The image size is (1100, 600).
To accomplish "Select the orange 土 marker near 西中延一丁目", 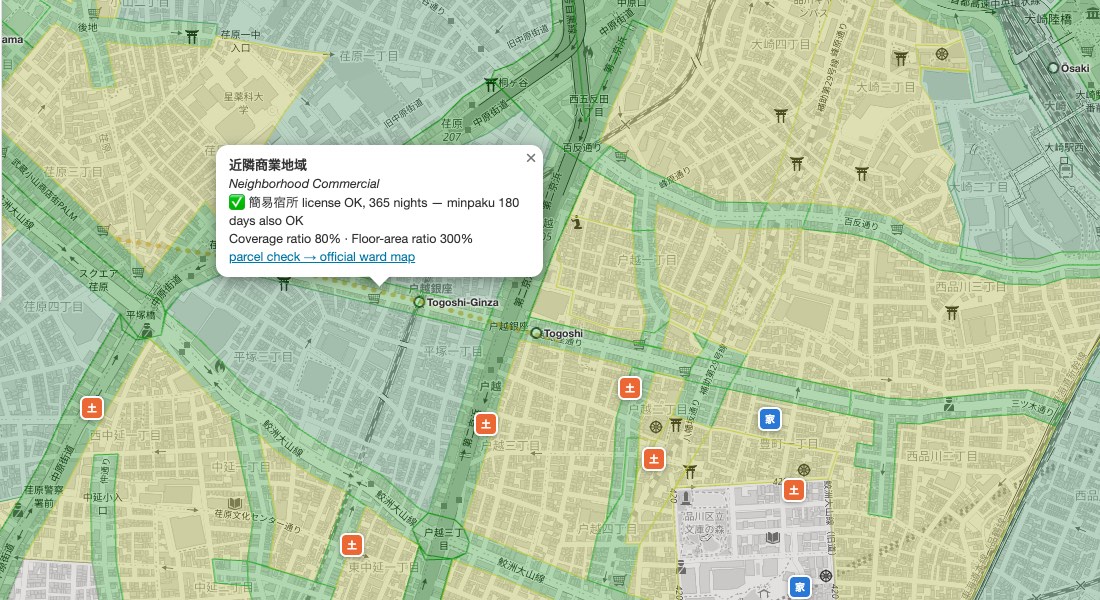I will (92, 408).
